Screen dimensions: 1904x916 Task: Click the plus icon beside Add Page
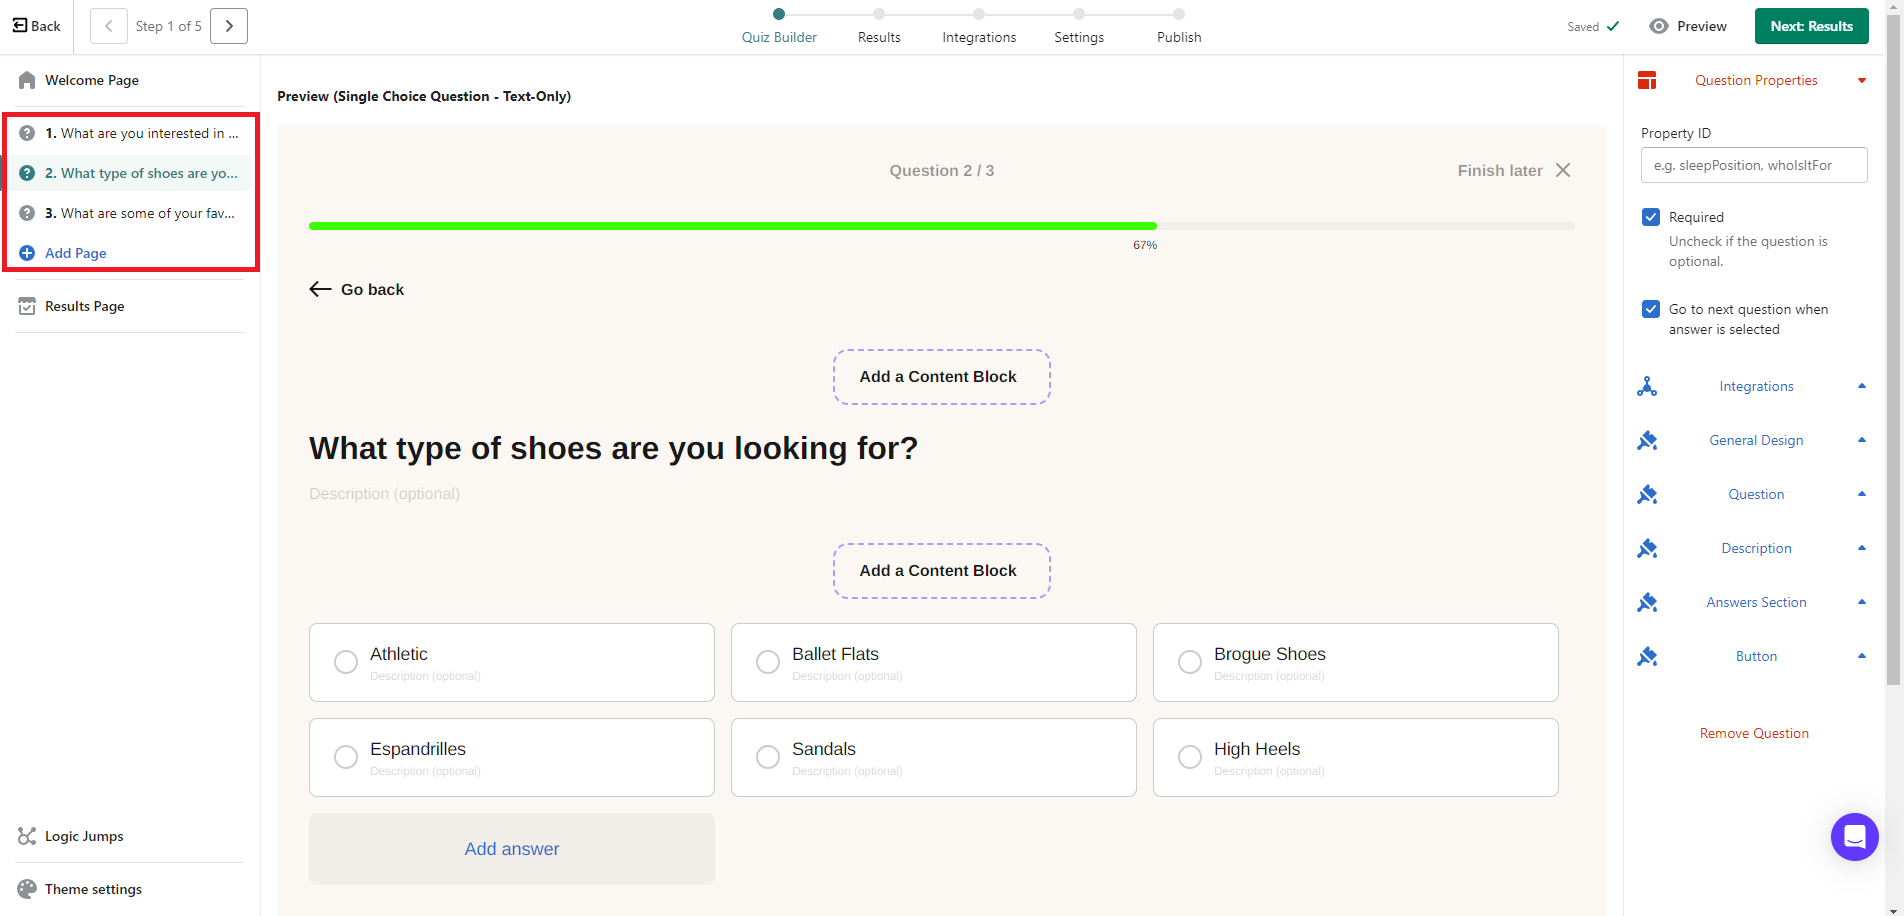[27, 253]
